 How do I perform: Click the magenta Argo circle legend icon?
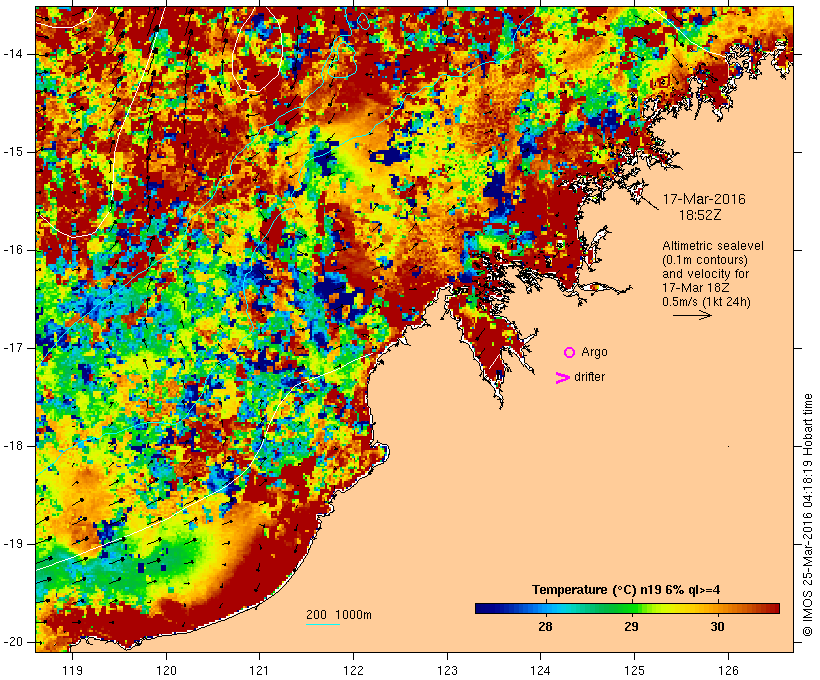[x=570, y=352]
